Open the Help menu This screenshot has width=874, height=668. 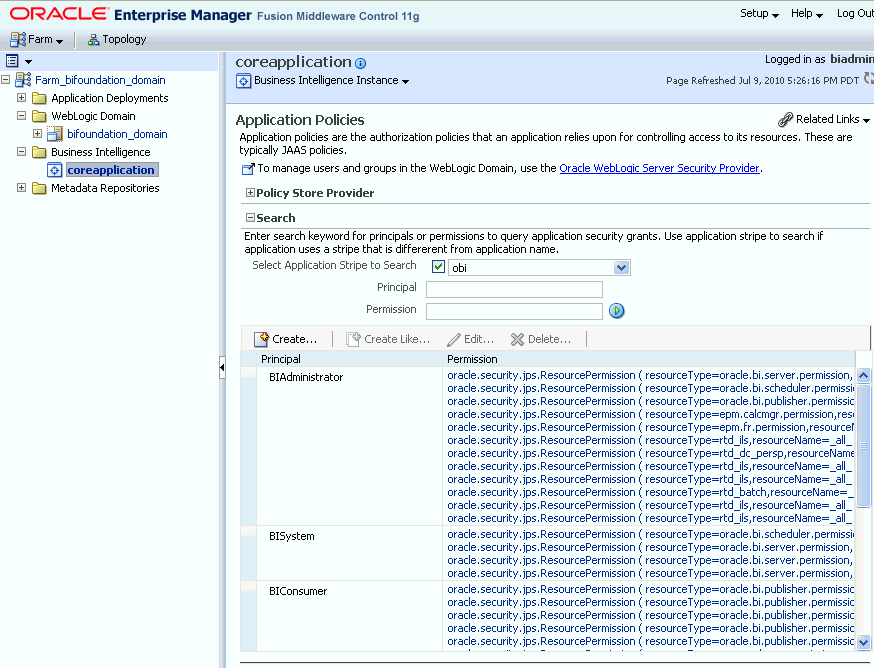[805, 14]
